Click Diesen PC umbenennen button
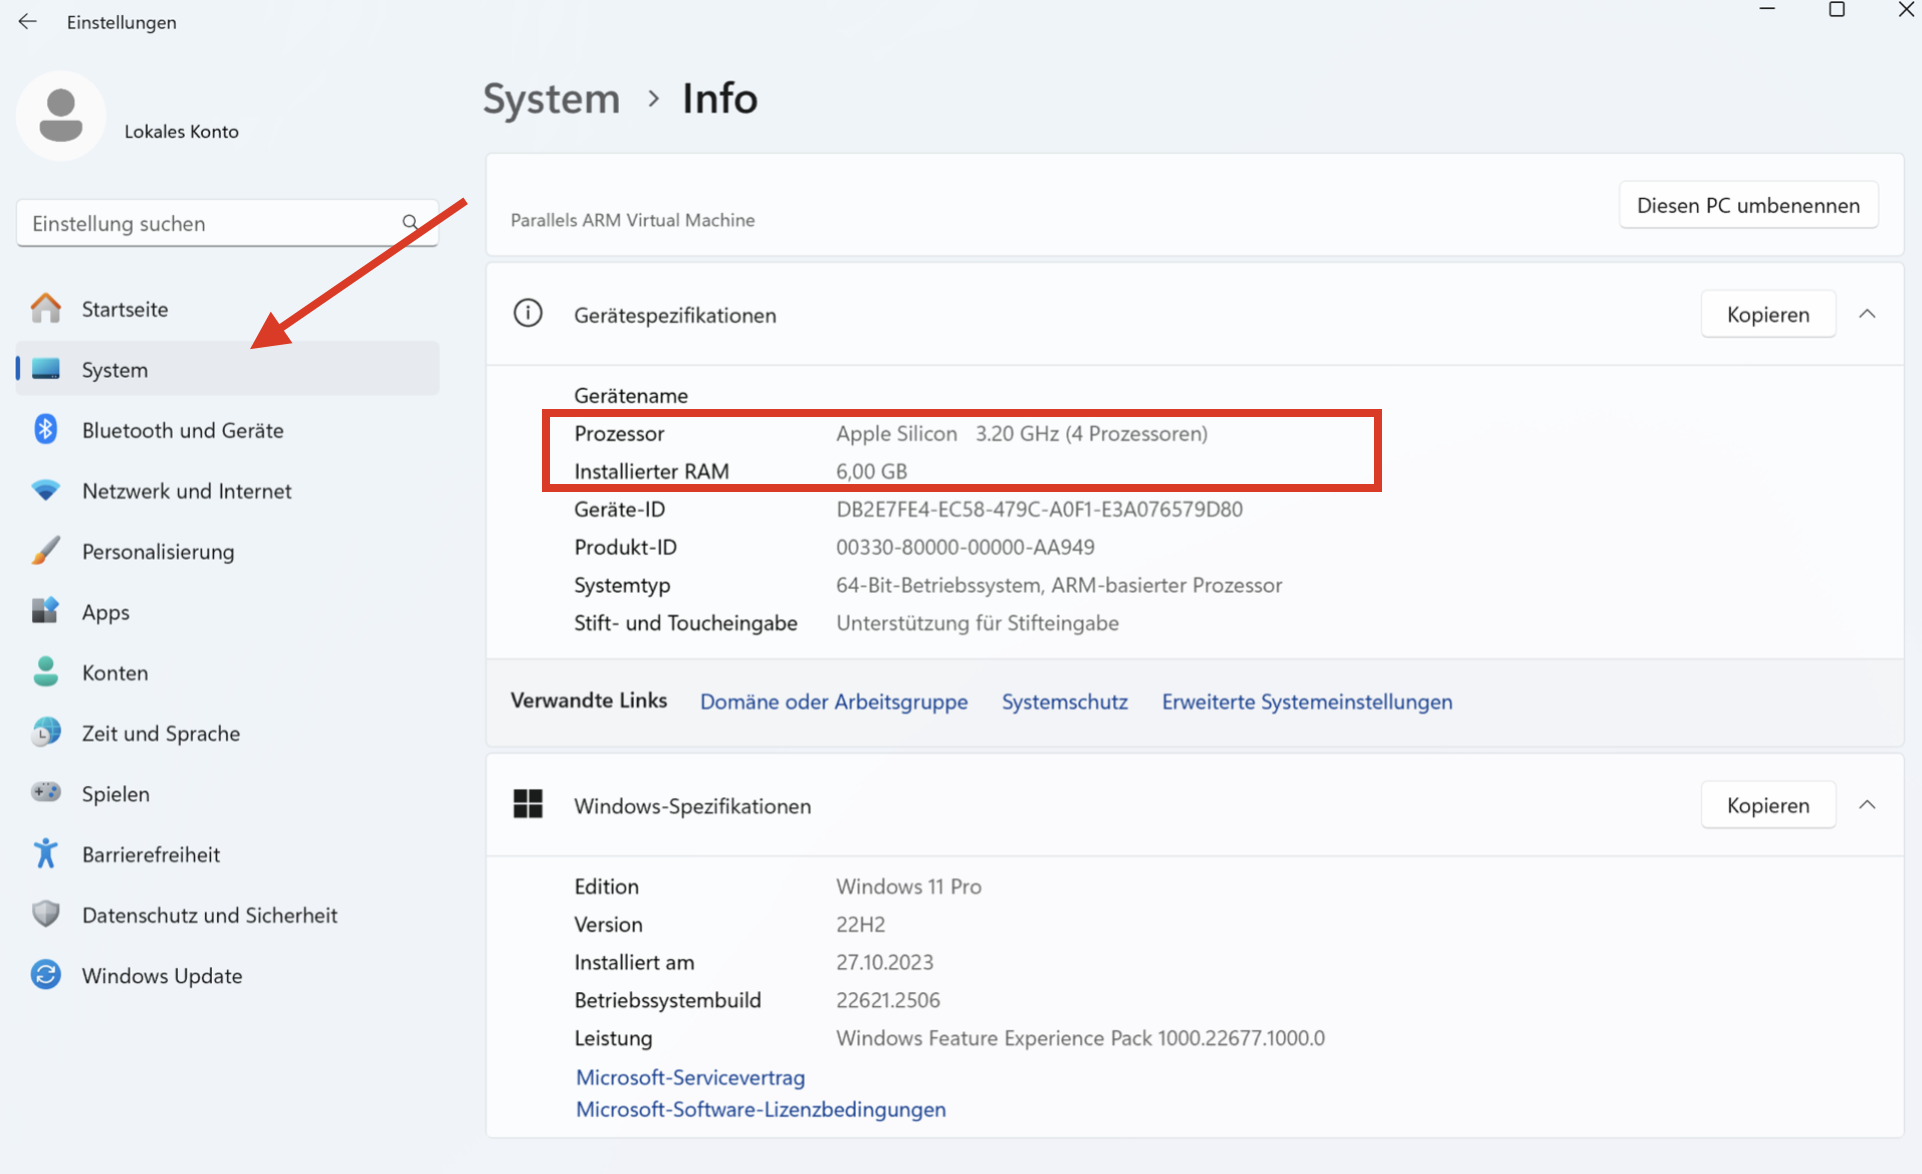 click(x=1748, y=205)
